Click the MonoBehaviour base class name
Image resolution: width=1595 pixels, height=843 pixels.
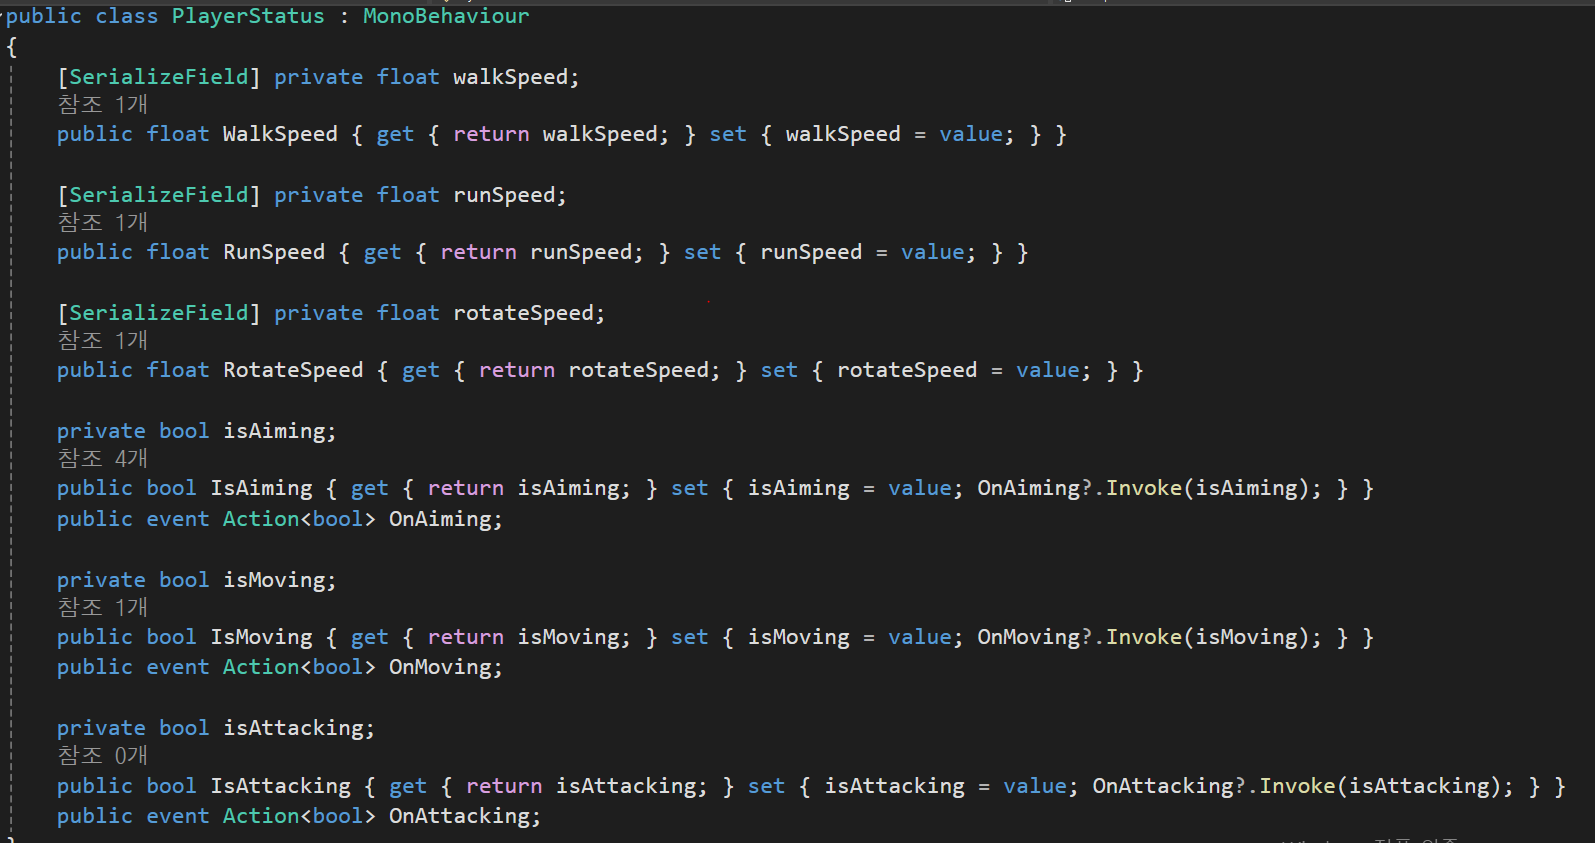pos(446,16)
